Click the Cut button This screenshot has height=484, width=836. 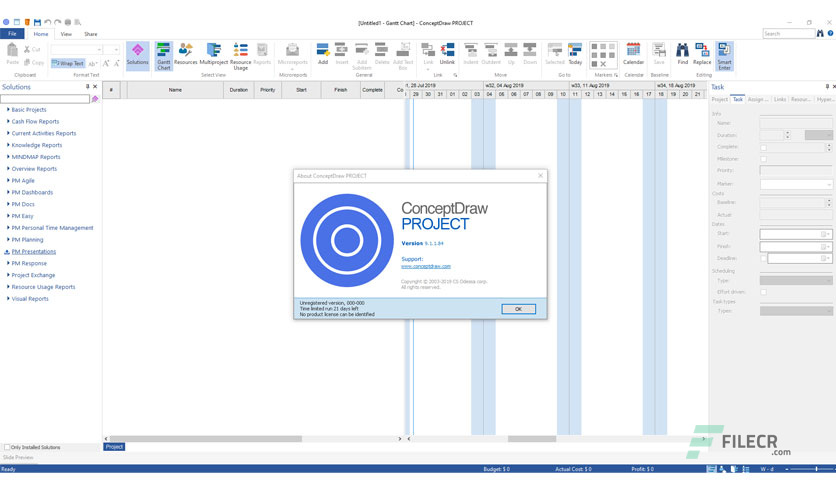click(32, 49)
